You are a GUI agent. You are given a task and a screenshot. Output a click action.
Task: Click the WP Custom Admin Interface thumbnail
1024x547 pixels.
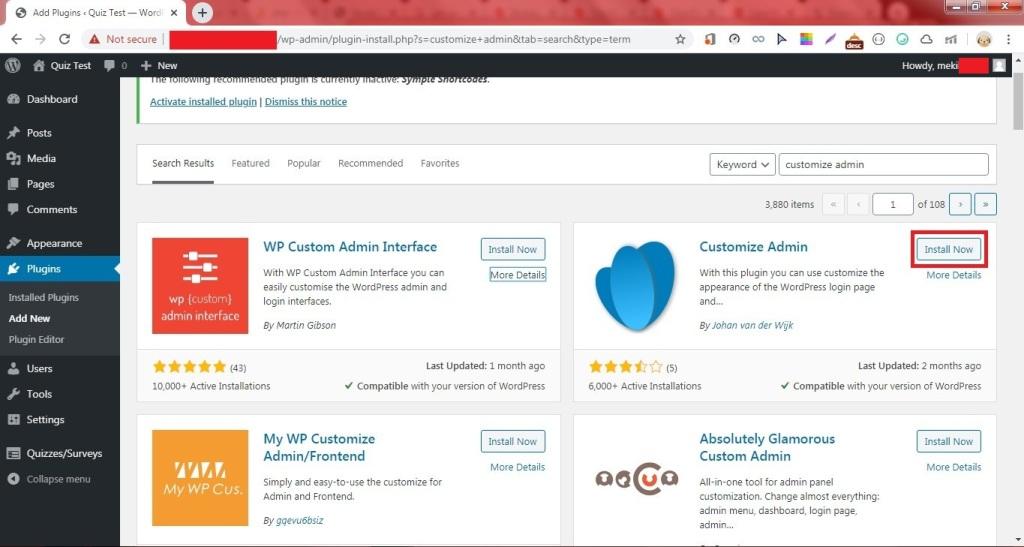tap(200, 286)
